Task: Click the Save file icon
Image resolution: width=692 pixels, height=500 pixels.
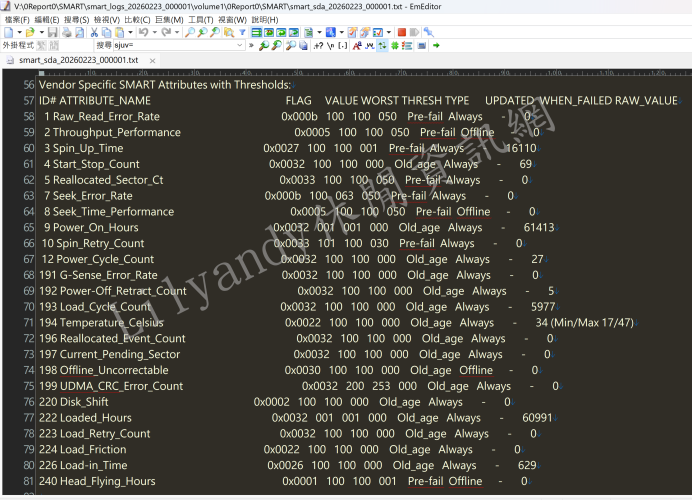Action: 53,32
